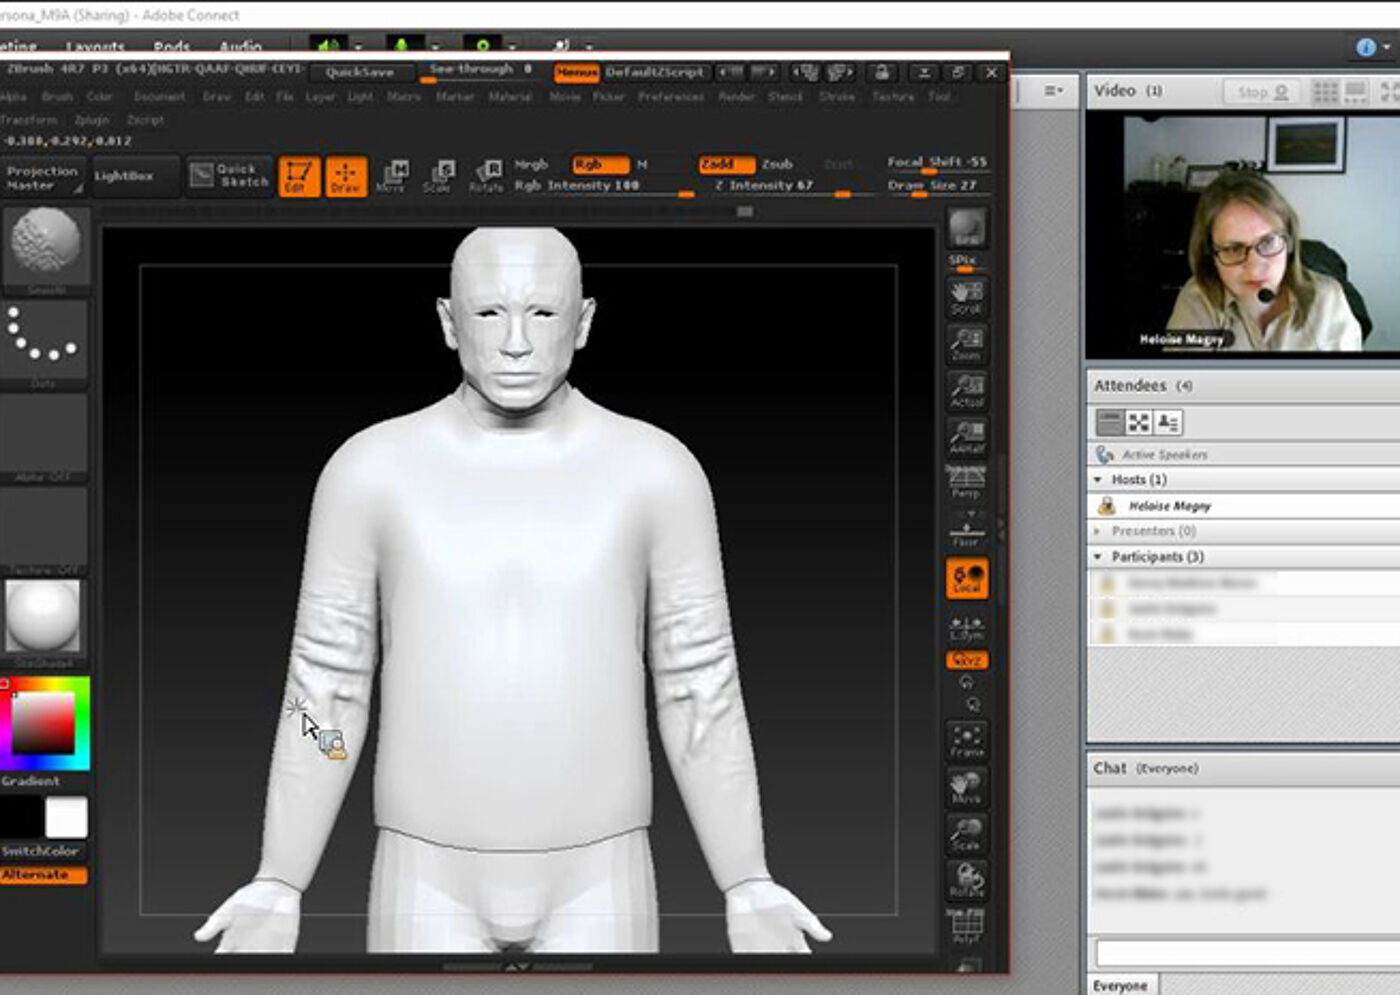Activate the Draw mode button in ZBrush

click(x=346, y=176)
